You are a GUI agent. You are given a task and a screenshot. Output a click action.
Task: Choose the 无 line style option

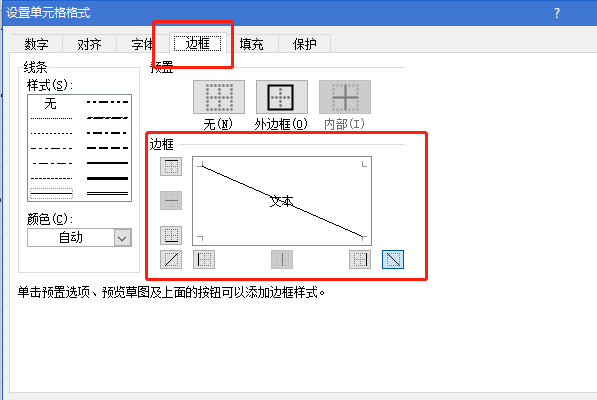click(x=51, y=103)
